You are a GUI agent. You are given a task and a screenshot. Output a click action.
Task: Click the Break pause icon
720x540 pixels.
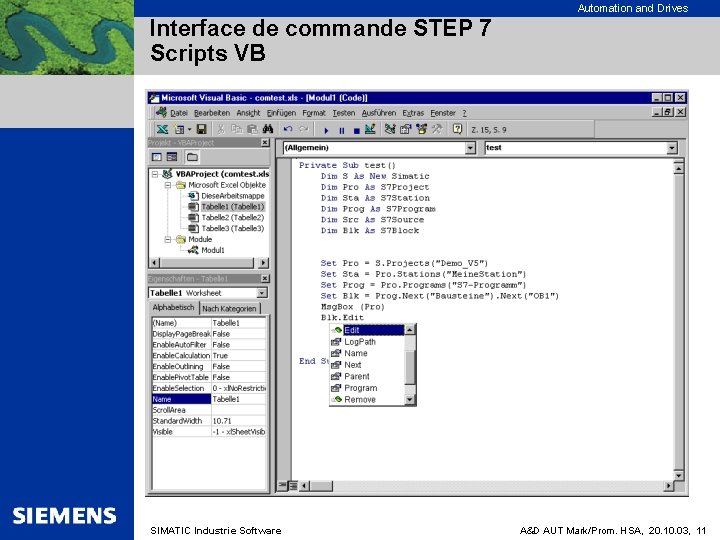click(342, 130)
